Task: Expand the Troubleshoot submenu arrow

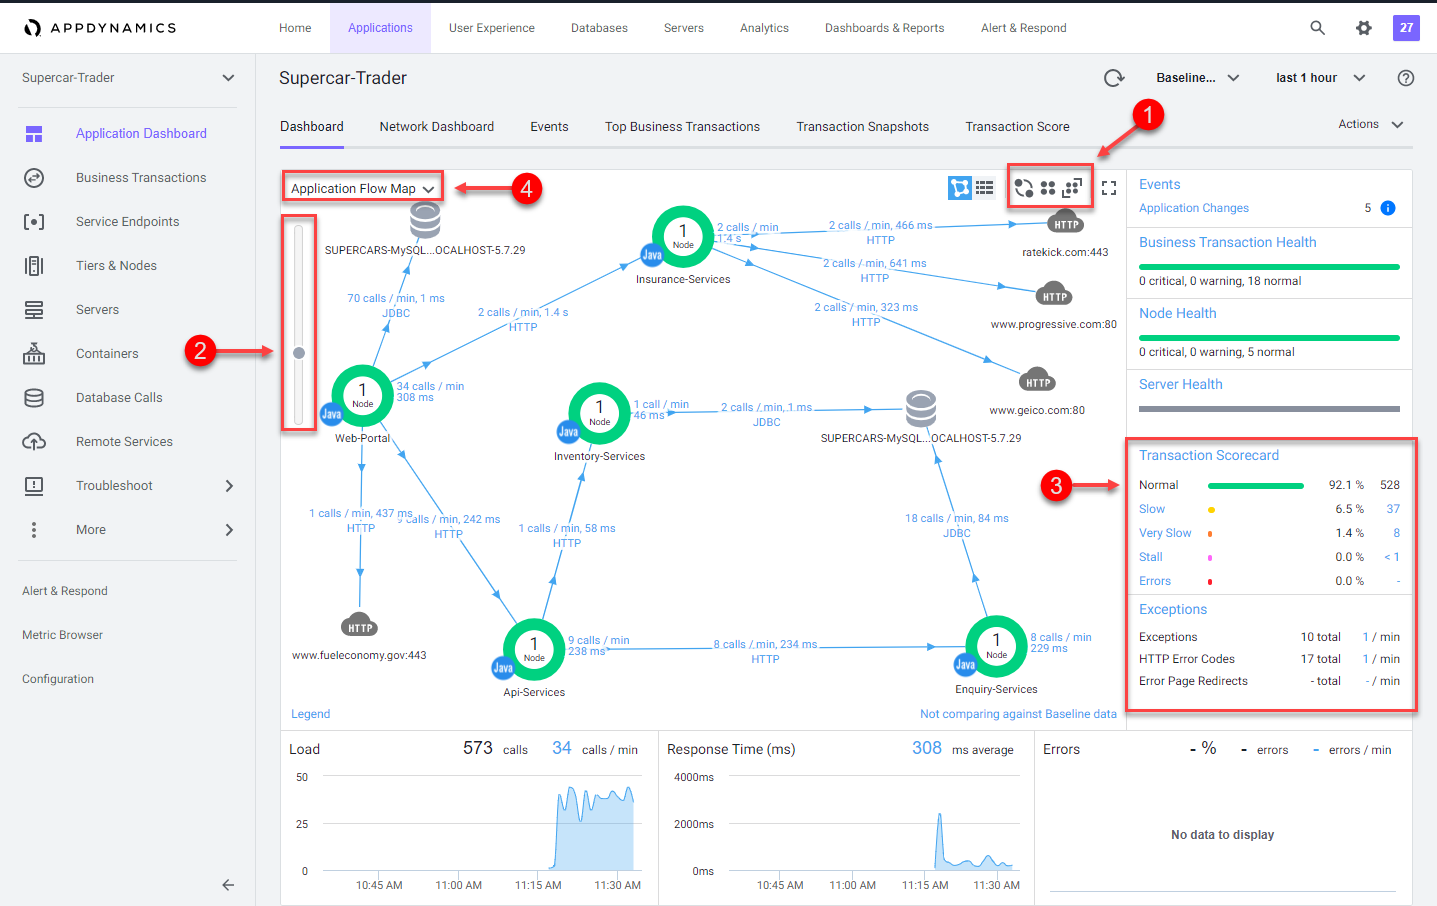Action: click(229, 486)
